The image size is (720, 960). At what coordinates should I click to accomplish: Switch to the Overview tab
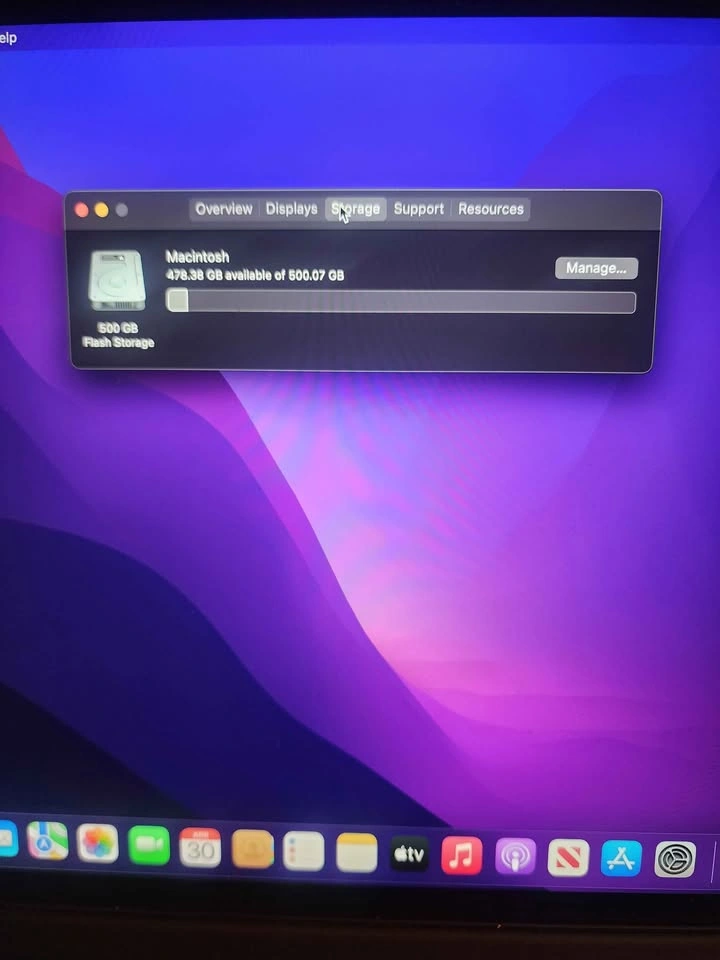223,209
